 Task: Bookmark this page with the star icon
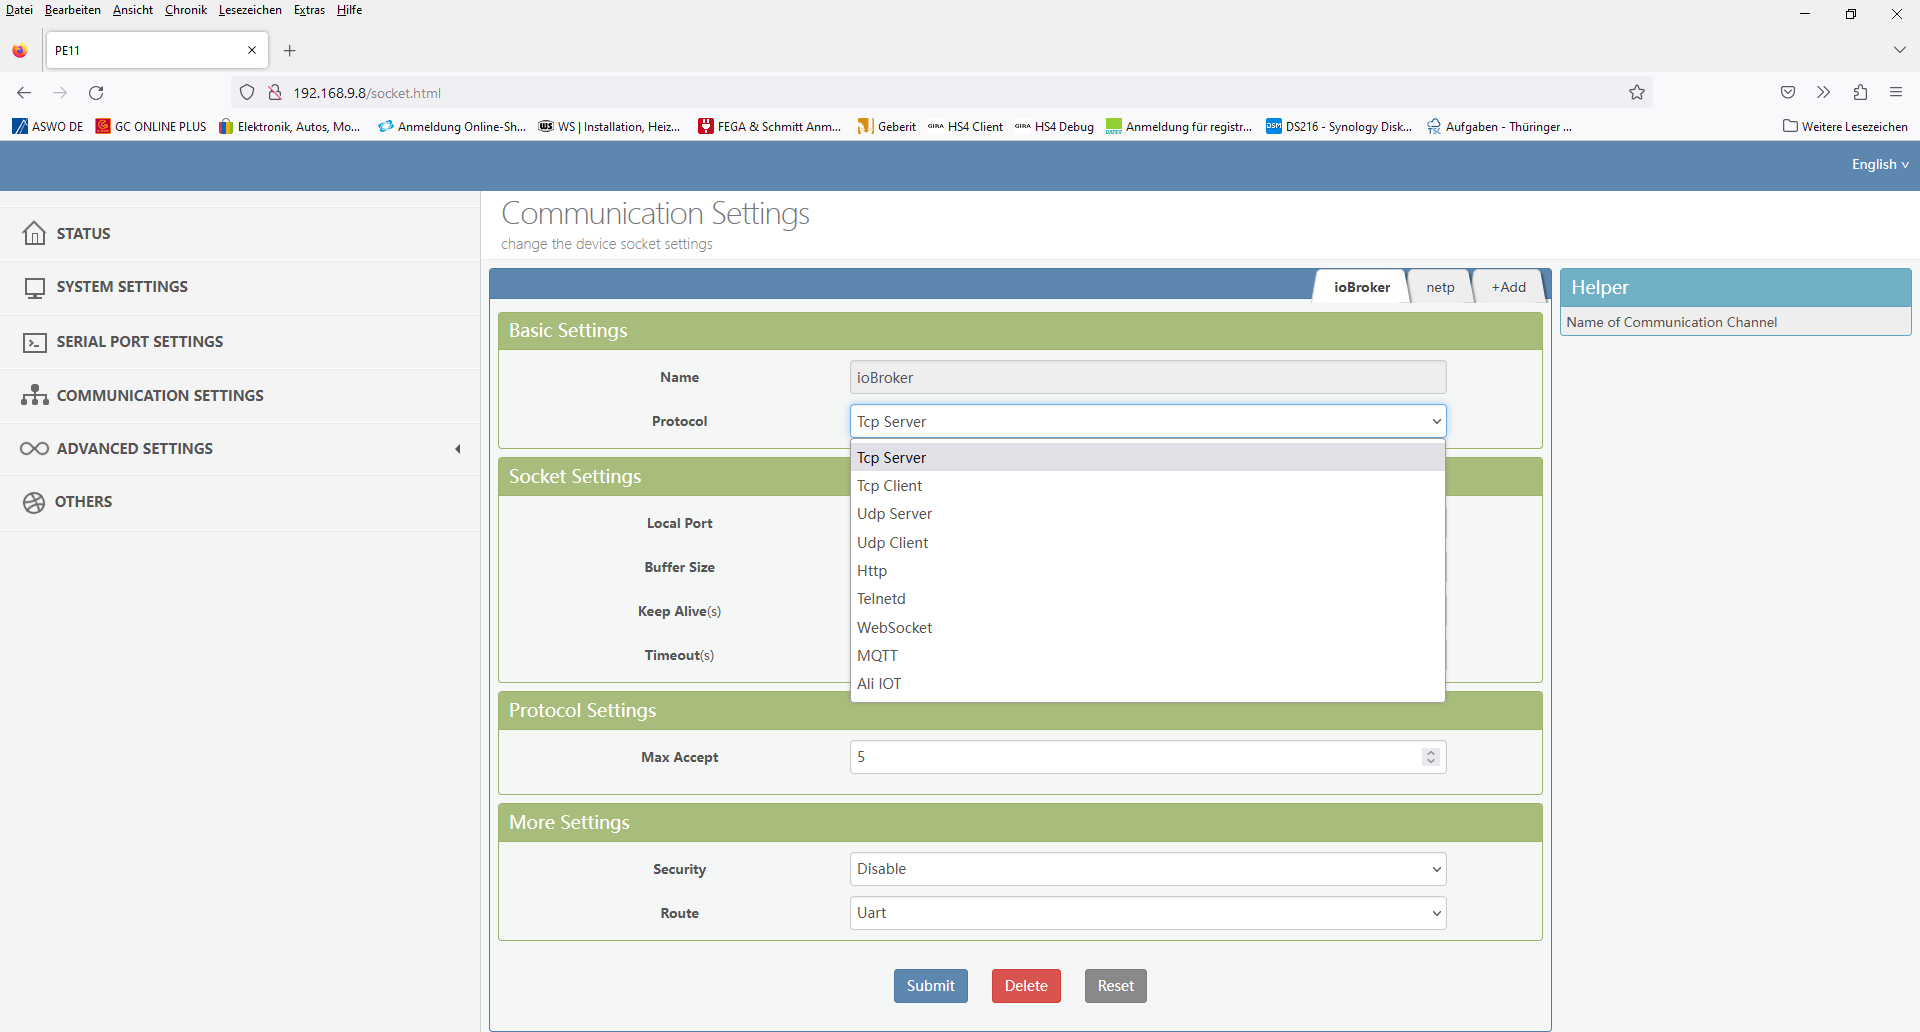pyautogui.click(x=1637, y=93)
